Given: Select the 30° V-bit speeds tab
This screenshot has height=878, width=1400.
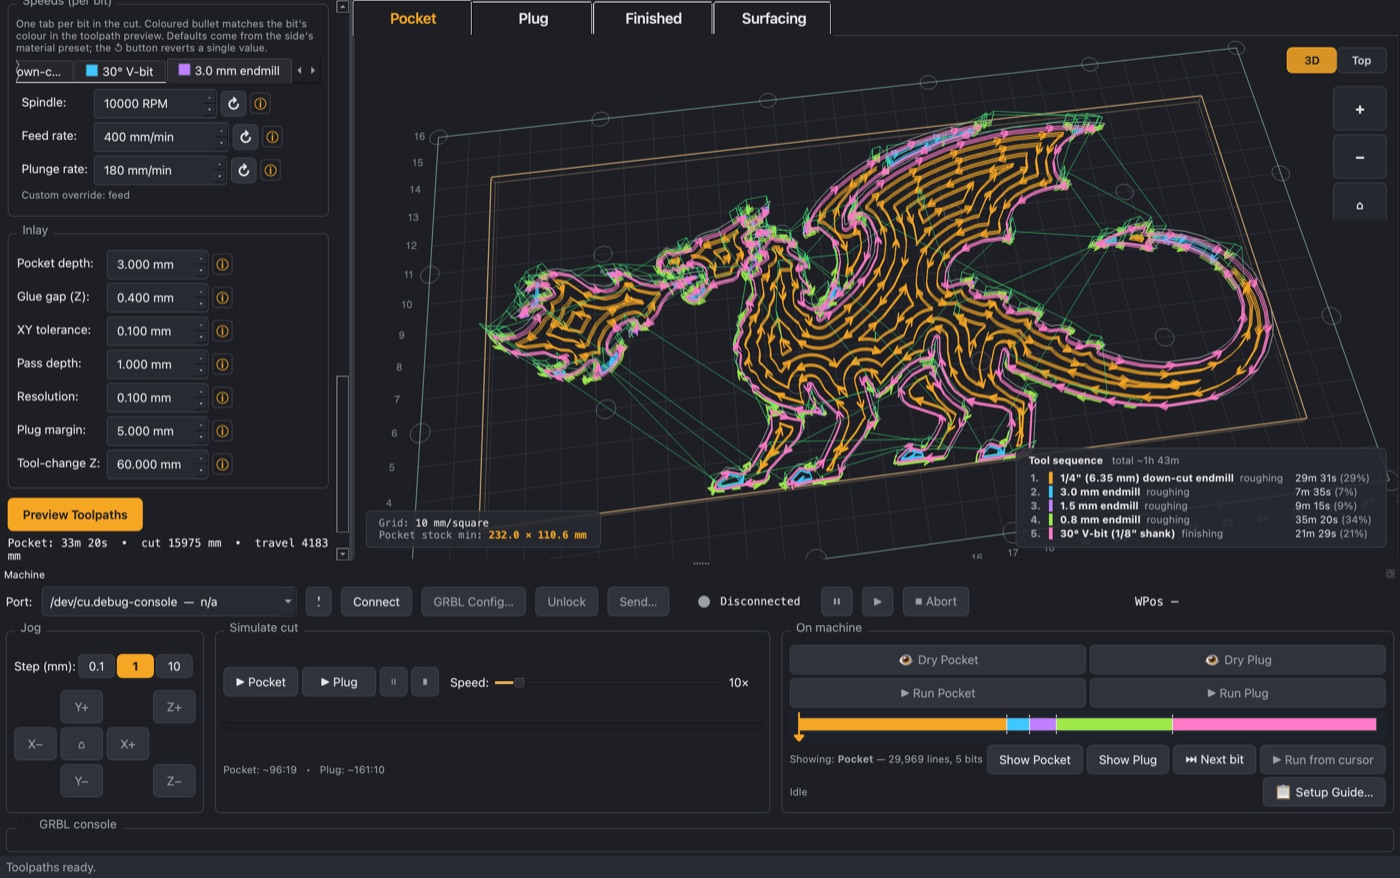Looking at the screenshot, I should click(120, 71).
